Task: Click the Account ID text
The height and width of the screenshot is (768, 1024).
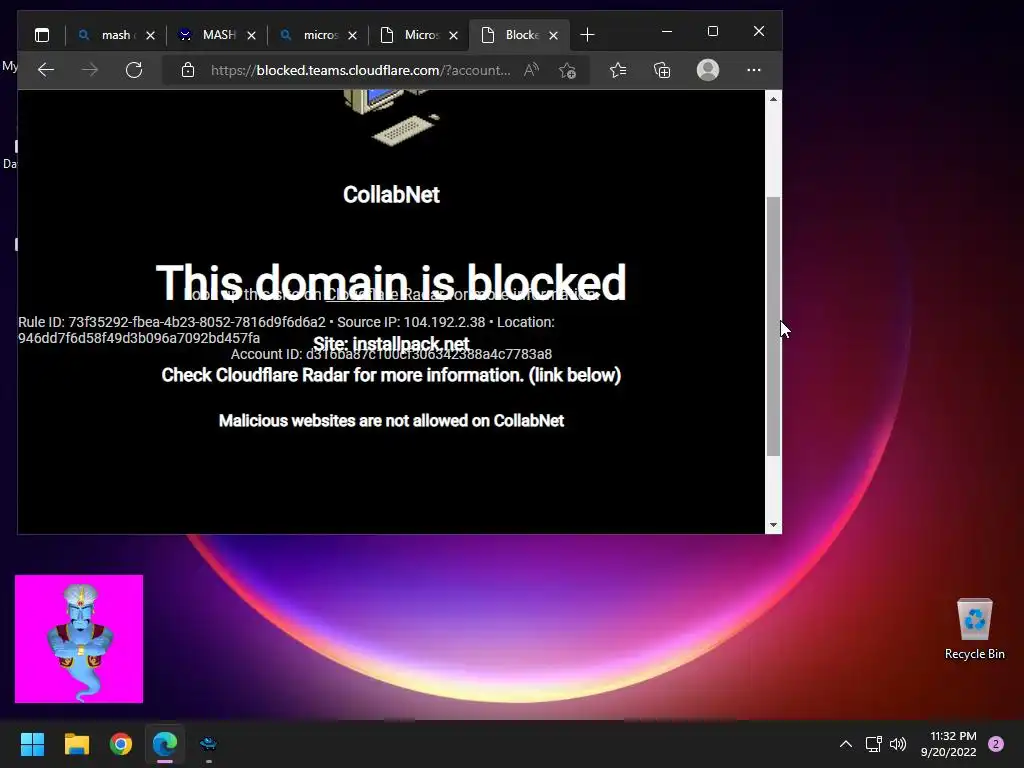Action: pyautogui.click(x=391, y=354)
